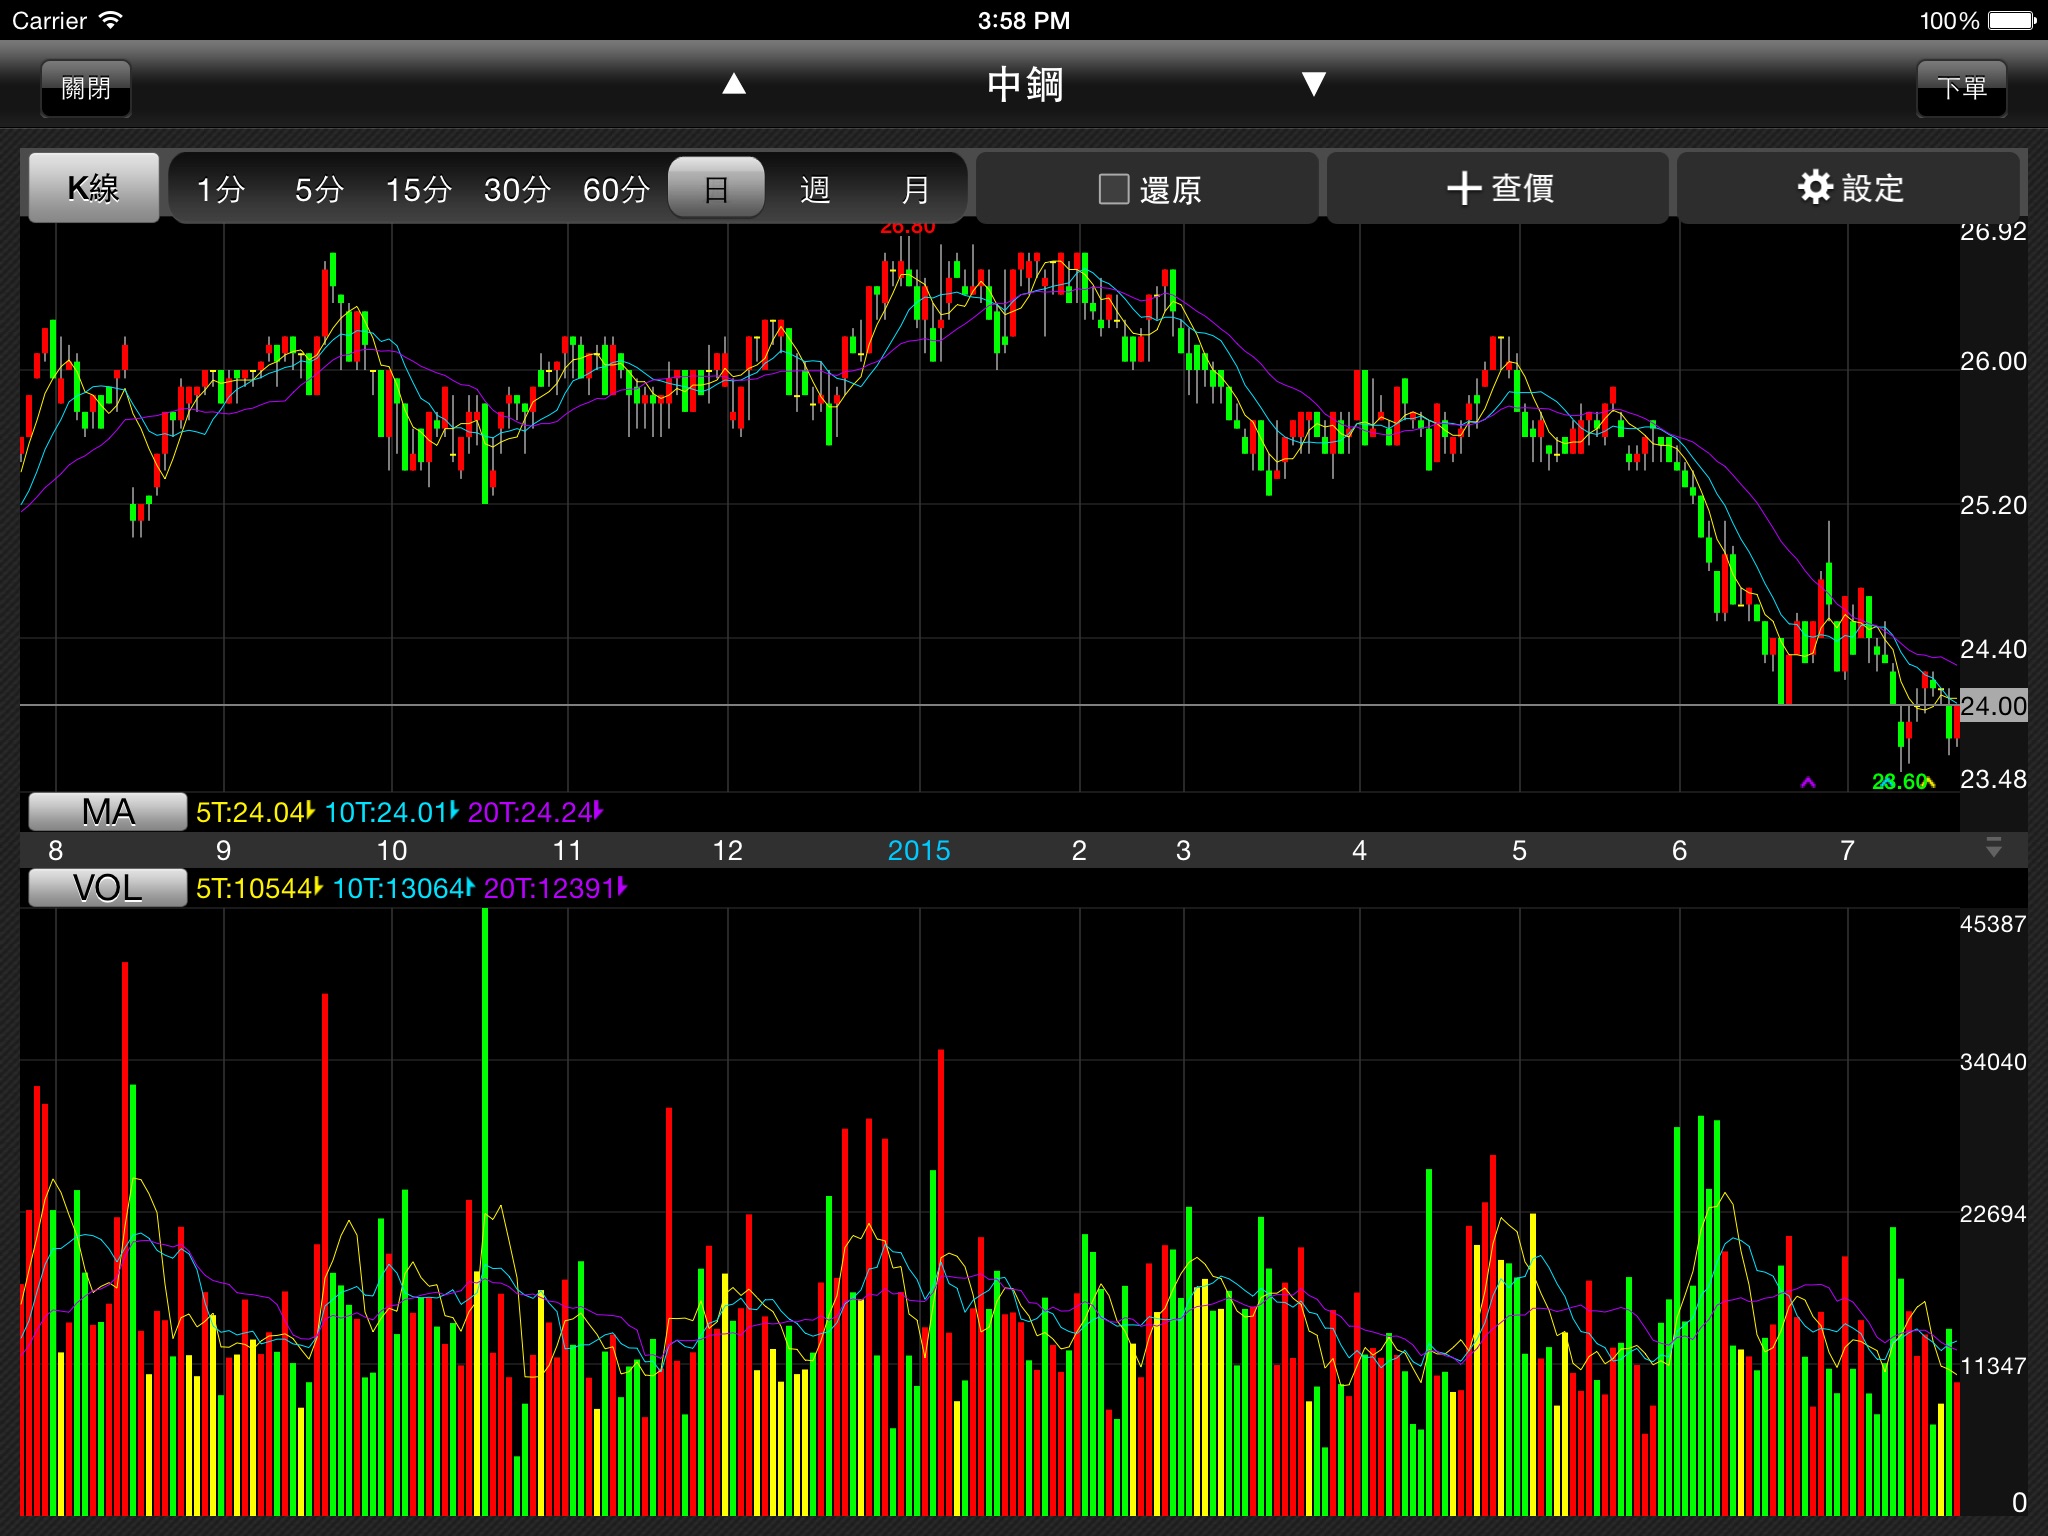Open 設定 settings with gear icon
2048x1536 pixels.
(x=1849, y=187)
